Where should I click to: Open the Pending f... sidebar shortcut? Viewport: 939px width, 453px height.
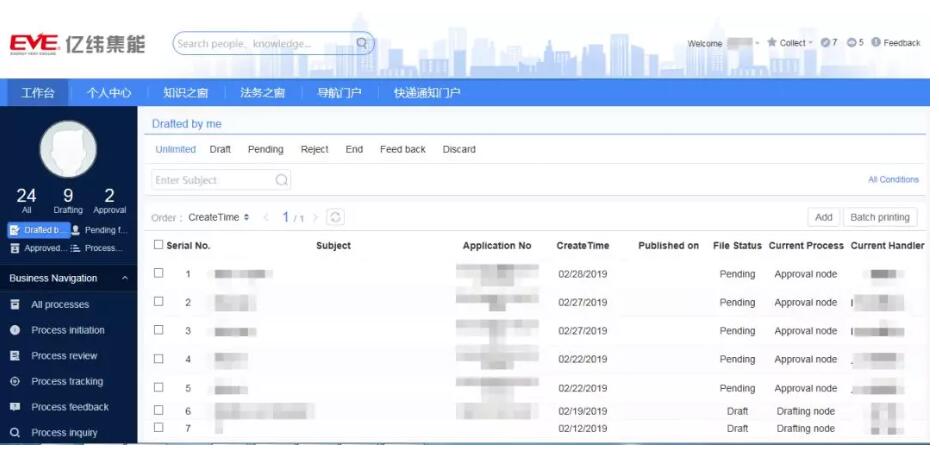tap(99, 230)
